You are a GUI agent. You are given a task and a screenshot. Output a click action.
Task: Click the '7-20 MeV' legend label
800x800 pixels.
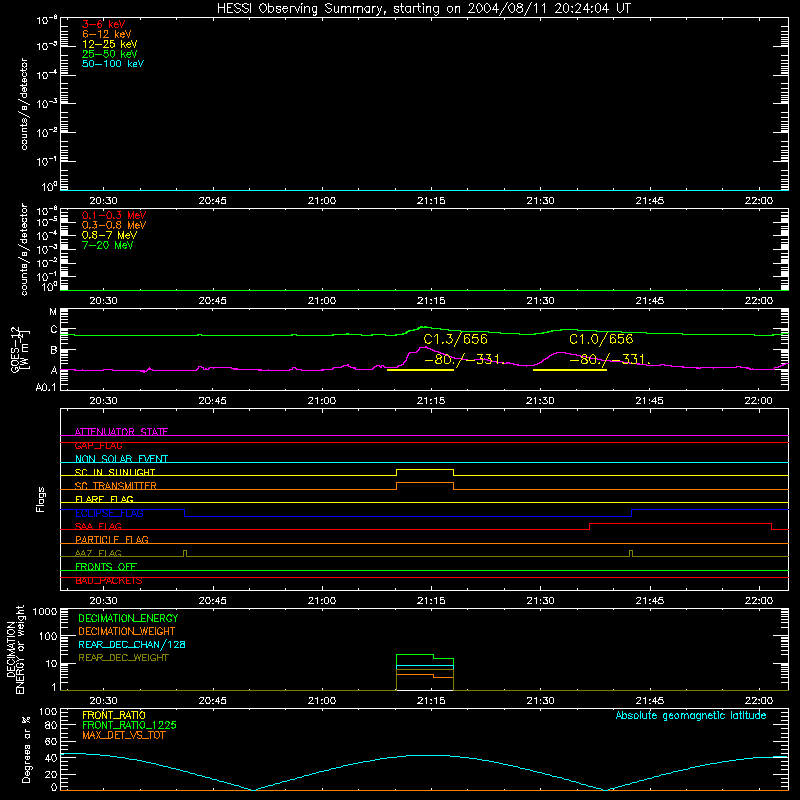click(108, 245)
